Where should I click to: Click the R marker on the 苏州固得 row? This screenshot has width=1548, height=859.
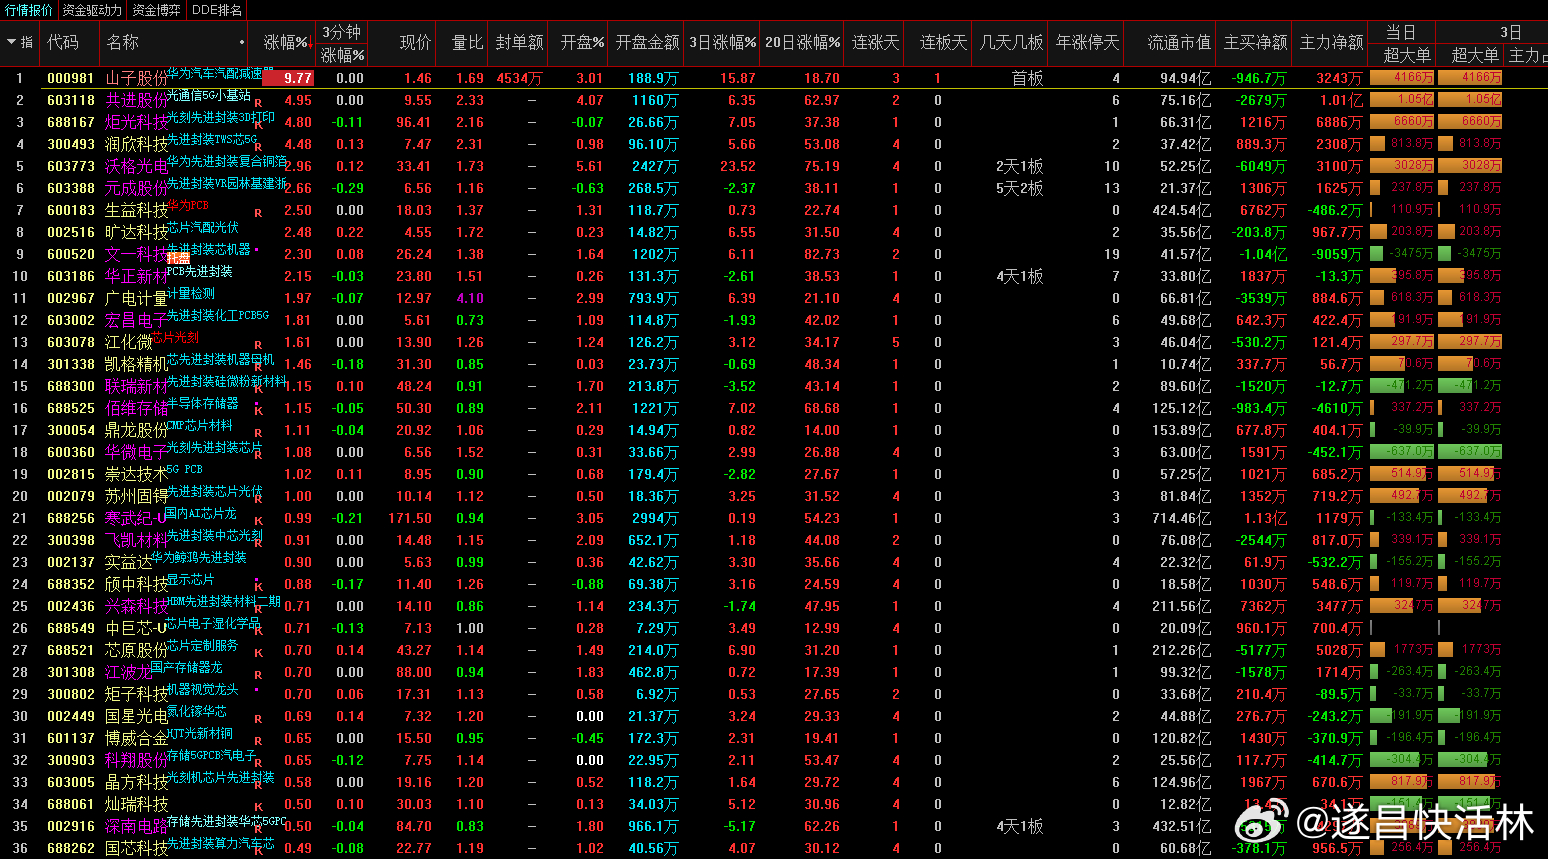259,499
